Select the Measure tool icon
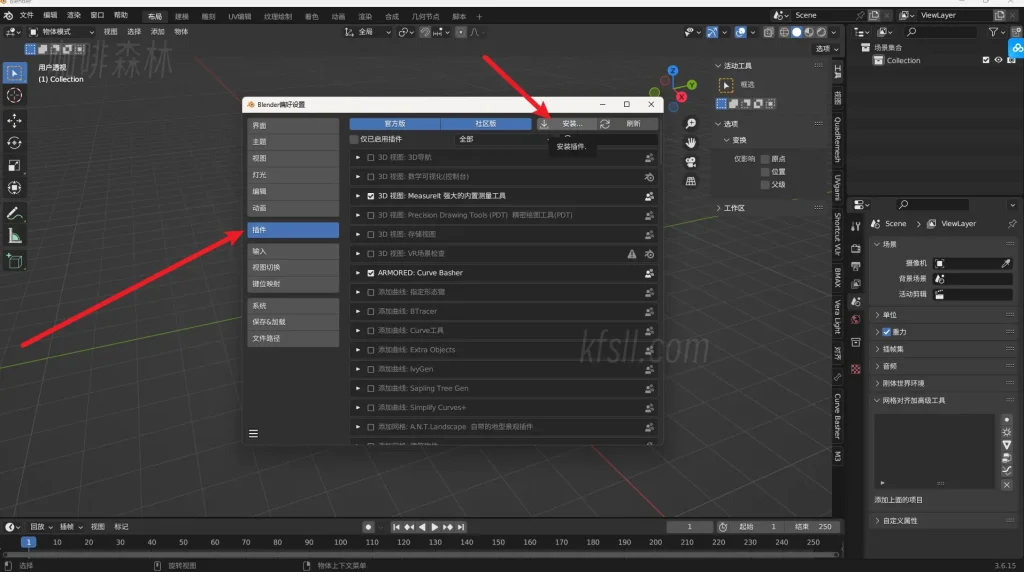This screenshot has width=1024, height=572. [15, 236]
